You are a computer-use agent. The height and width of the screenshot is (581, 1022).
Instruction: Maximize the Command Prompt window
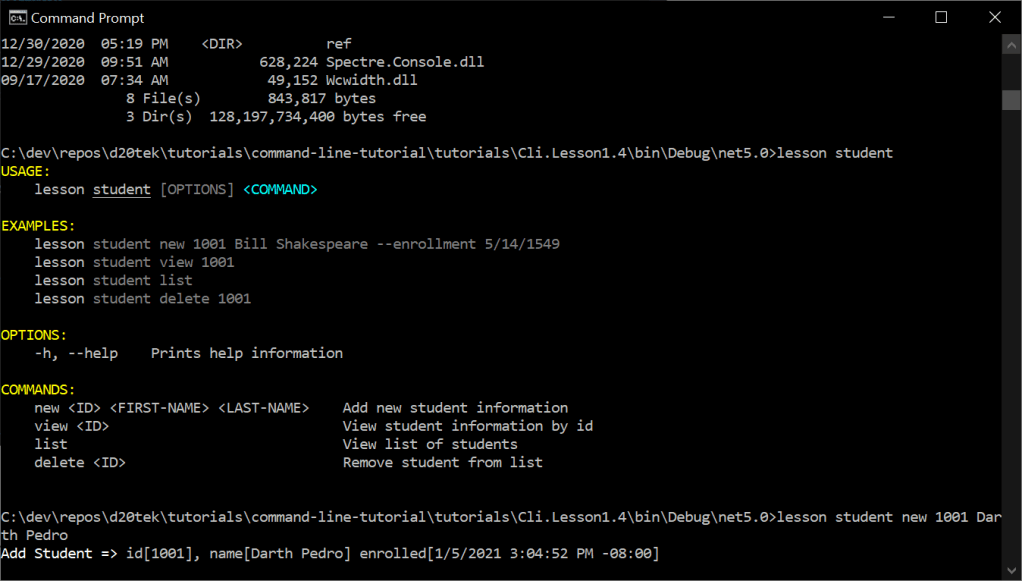tap(940, 18)
